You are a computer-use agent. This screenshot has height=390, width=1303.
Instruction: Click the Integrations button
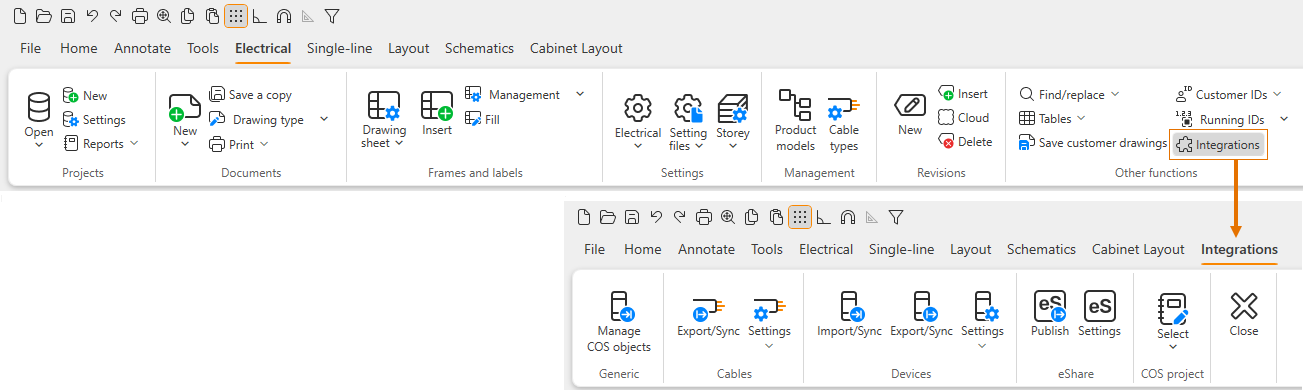1217,145
